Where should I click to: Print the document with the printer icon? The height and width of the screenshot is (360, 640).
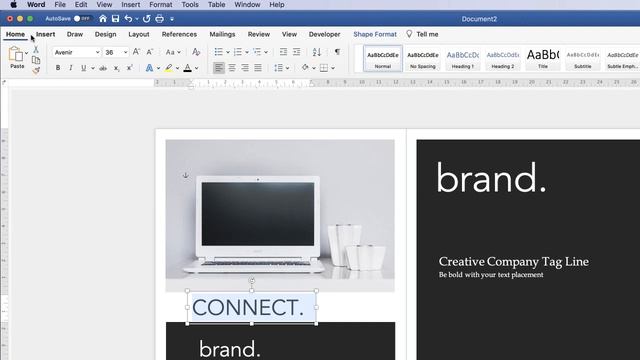click(x=160, y=19)
